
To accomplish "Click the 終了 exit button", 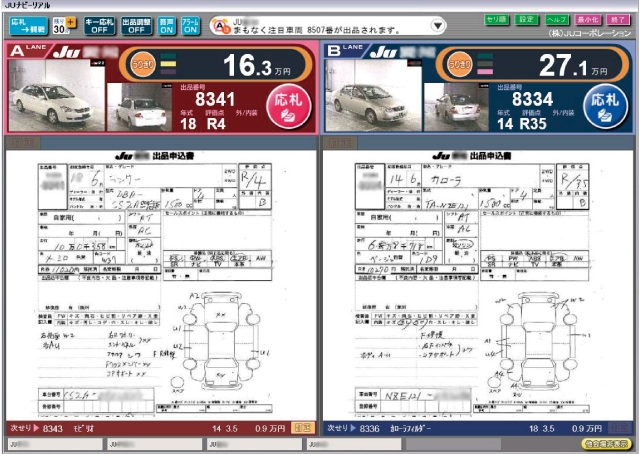I will (618, 19).
